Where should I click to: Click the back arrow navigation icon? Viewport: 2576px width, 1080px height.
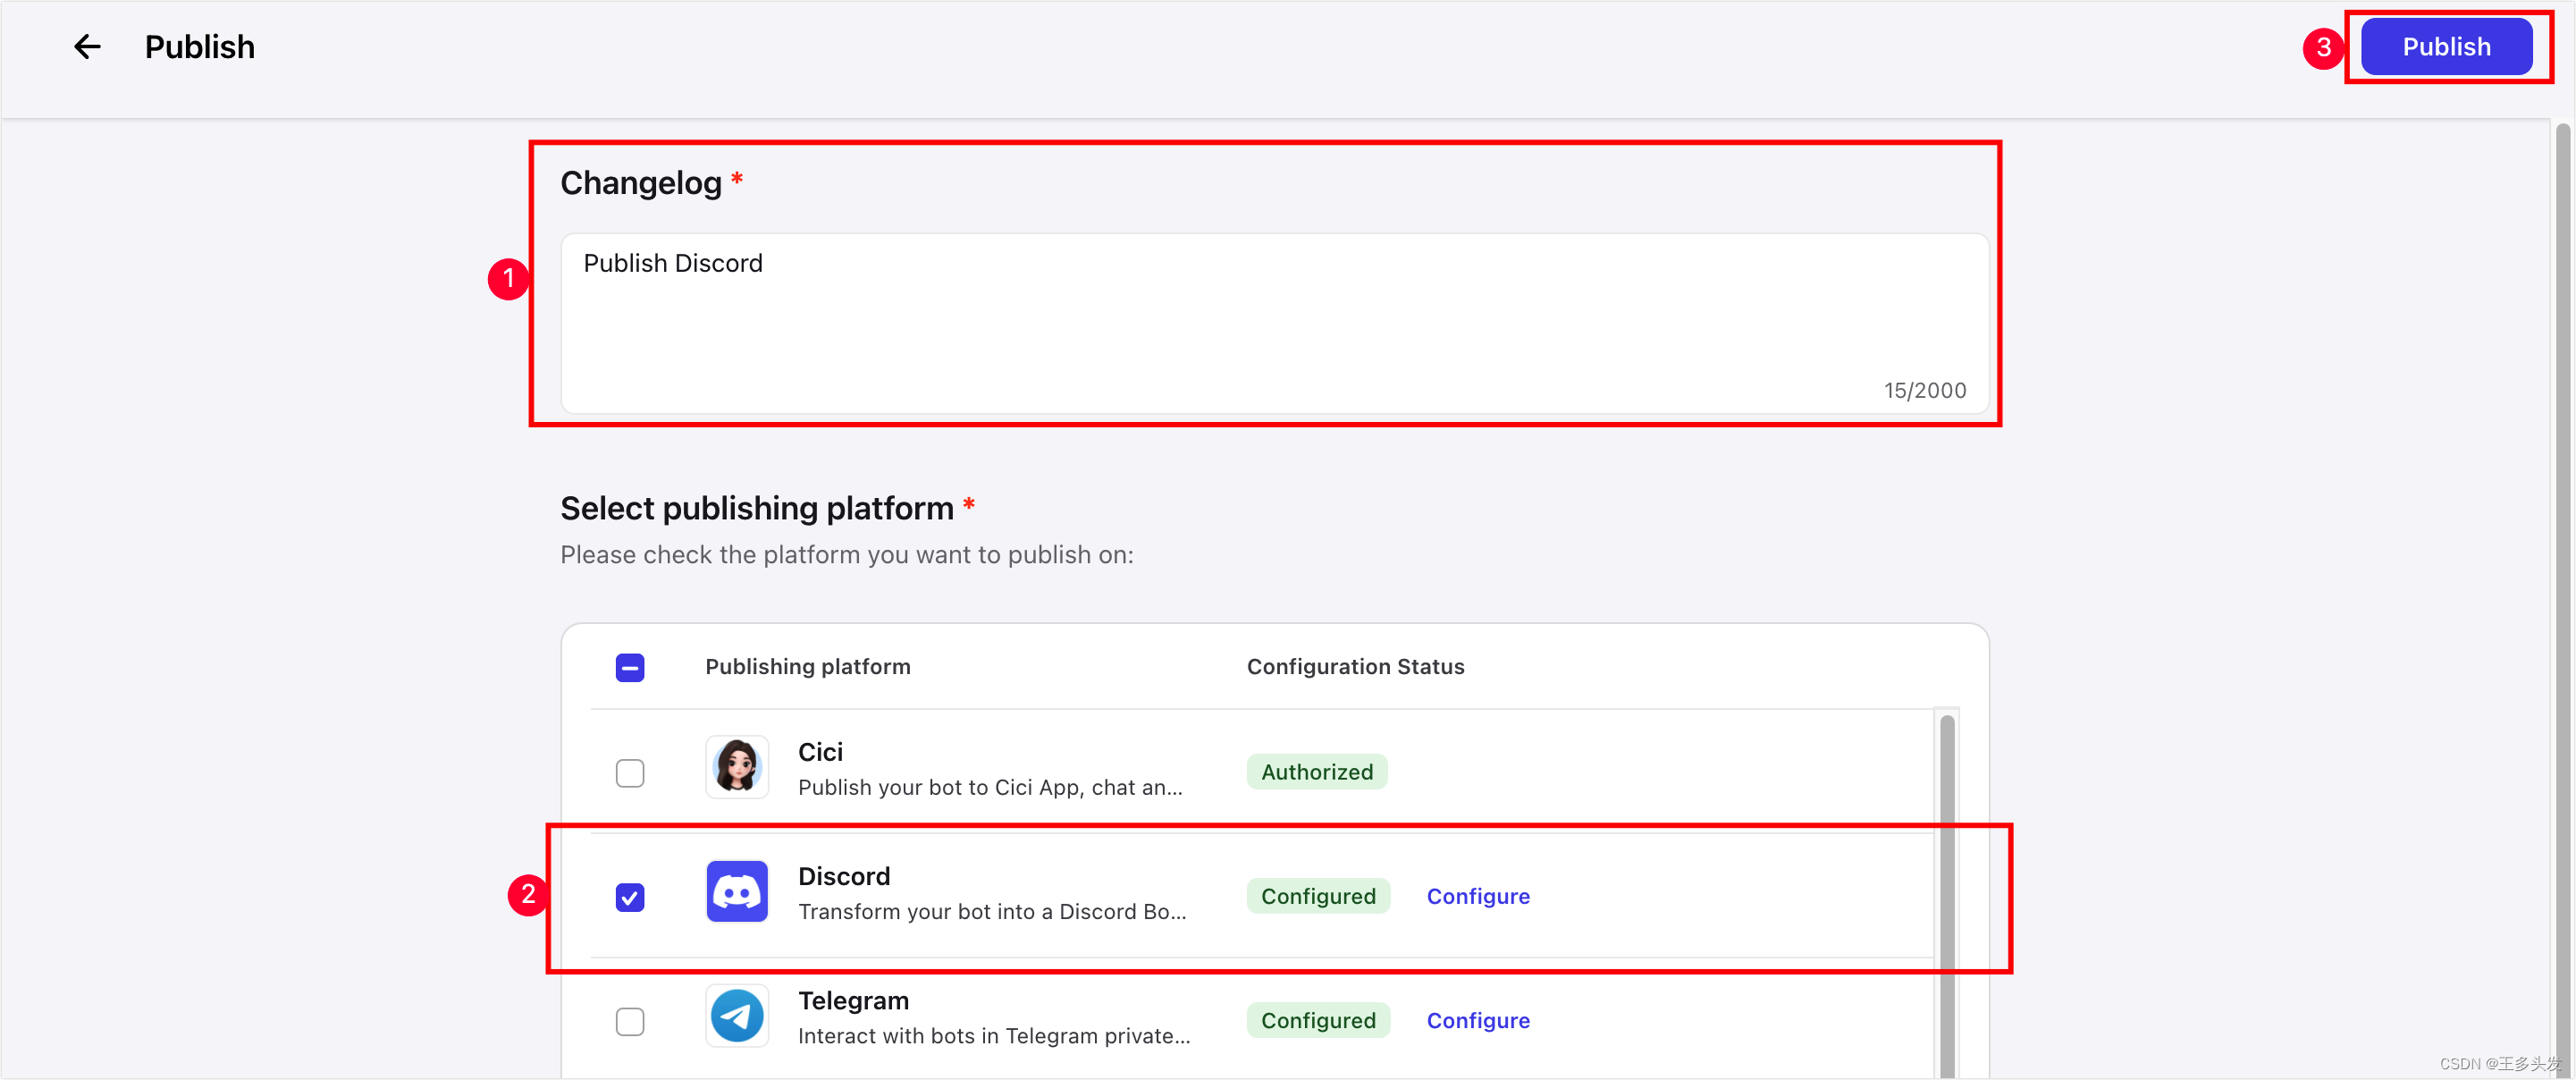pos(86,46)
